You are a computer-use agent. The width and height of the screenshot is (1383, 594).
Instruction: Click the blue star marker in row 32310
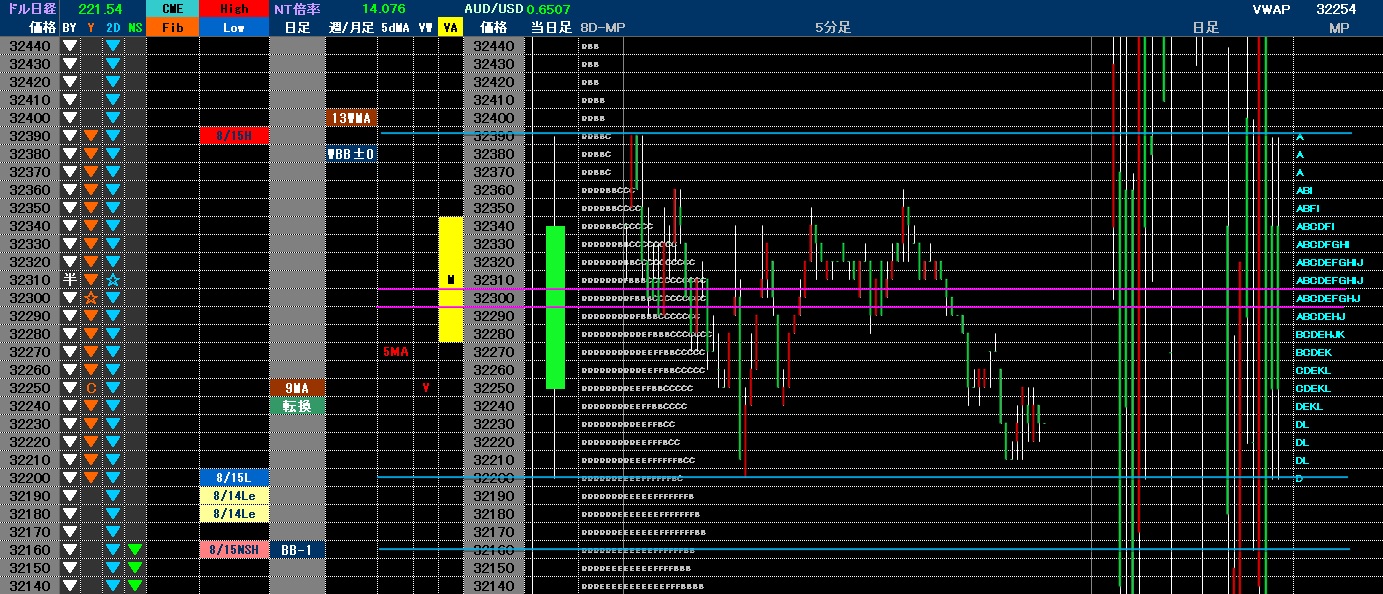coord(113,280)
